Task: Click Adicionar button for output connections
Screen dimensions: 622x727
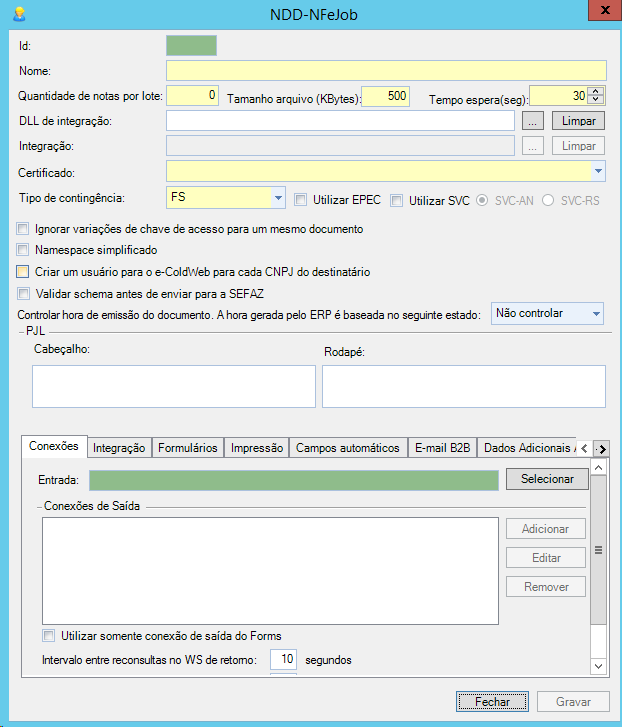Action: coord(546,529)
